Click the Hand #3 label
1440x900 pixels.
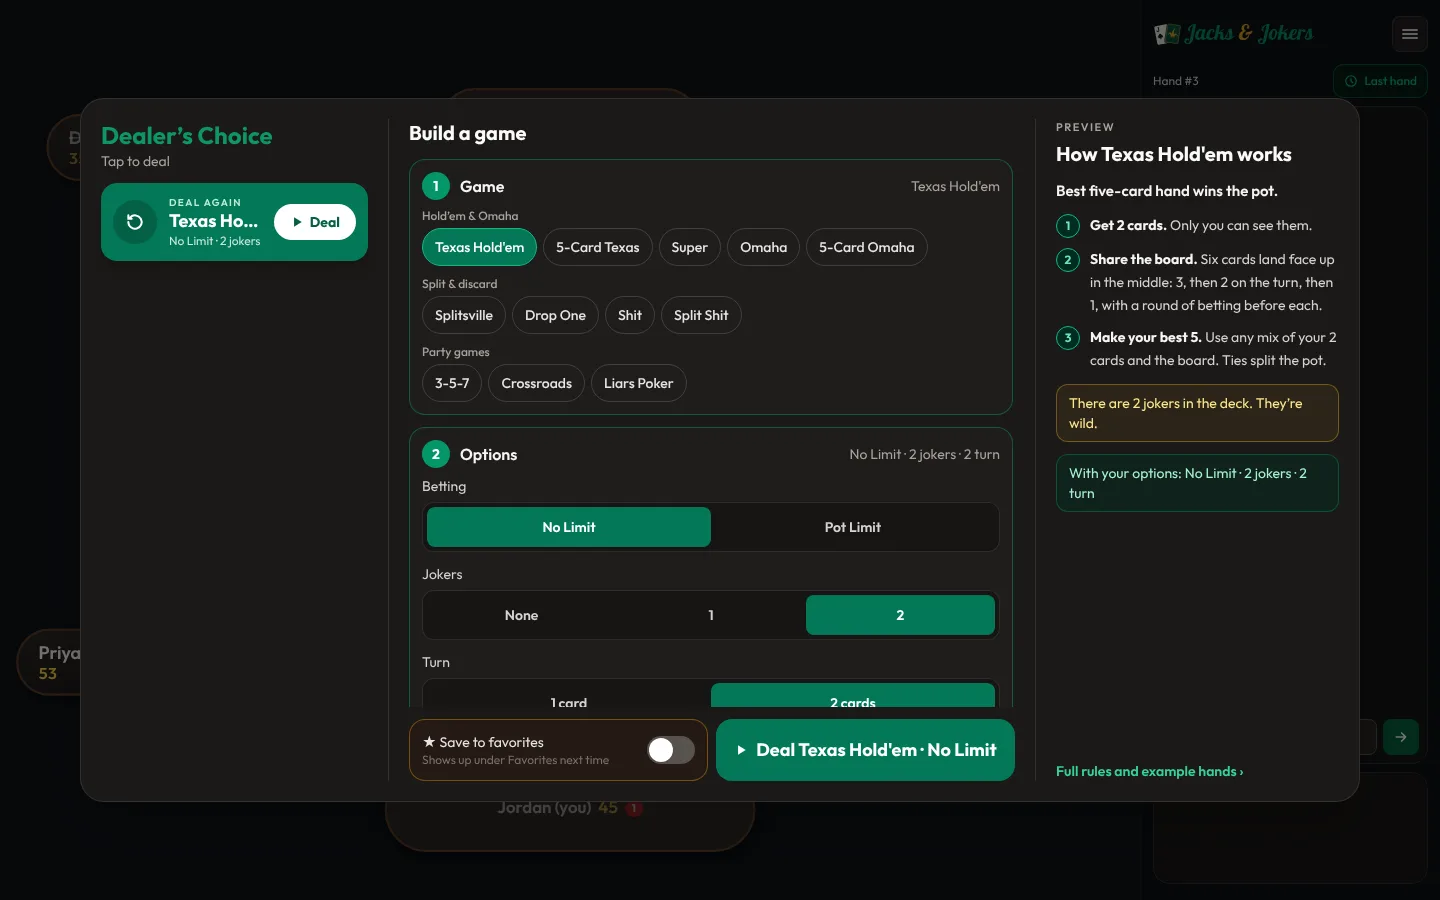[x=1176, y=81]
